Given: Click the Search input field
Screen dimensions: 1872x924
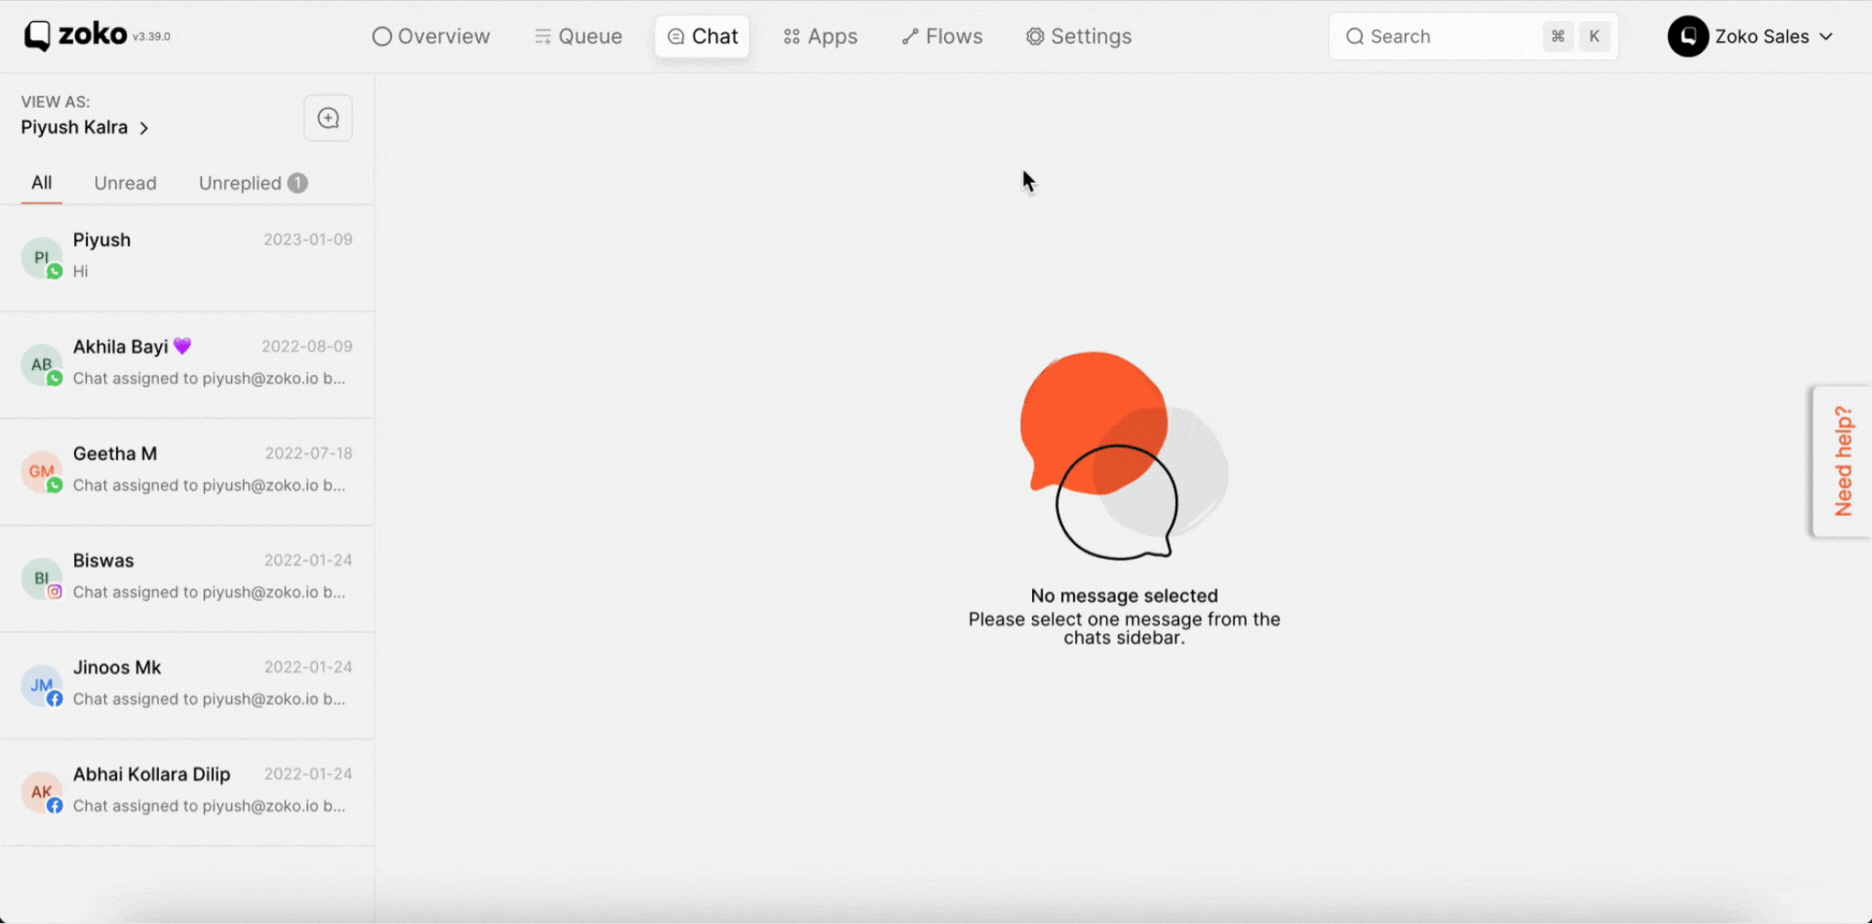Looking at the screenshot, I should coord(1473,36).
